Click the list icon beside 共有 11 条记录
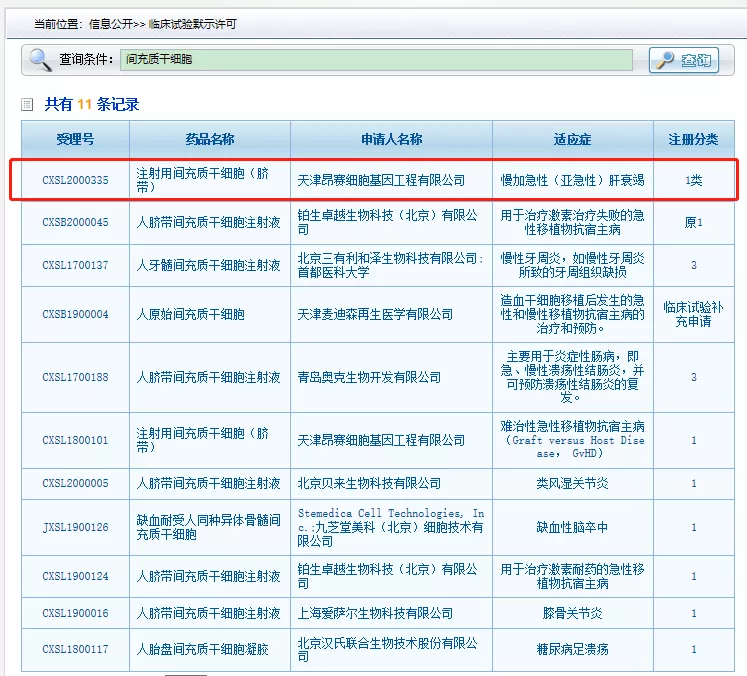This screenshot has width=747, height=676. [x=27, y=104]
